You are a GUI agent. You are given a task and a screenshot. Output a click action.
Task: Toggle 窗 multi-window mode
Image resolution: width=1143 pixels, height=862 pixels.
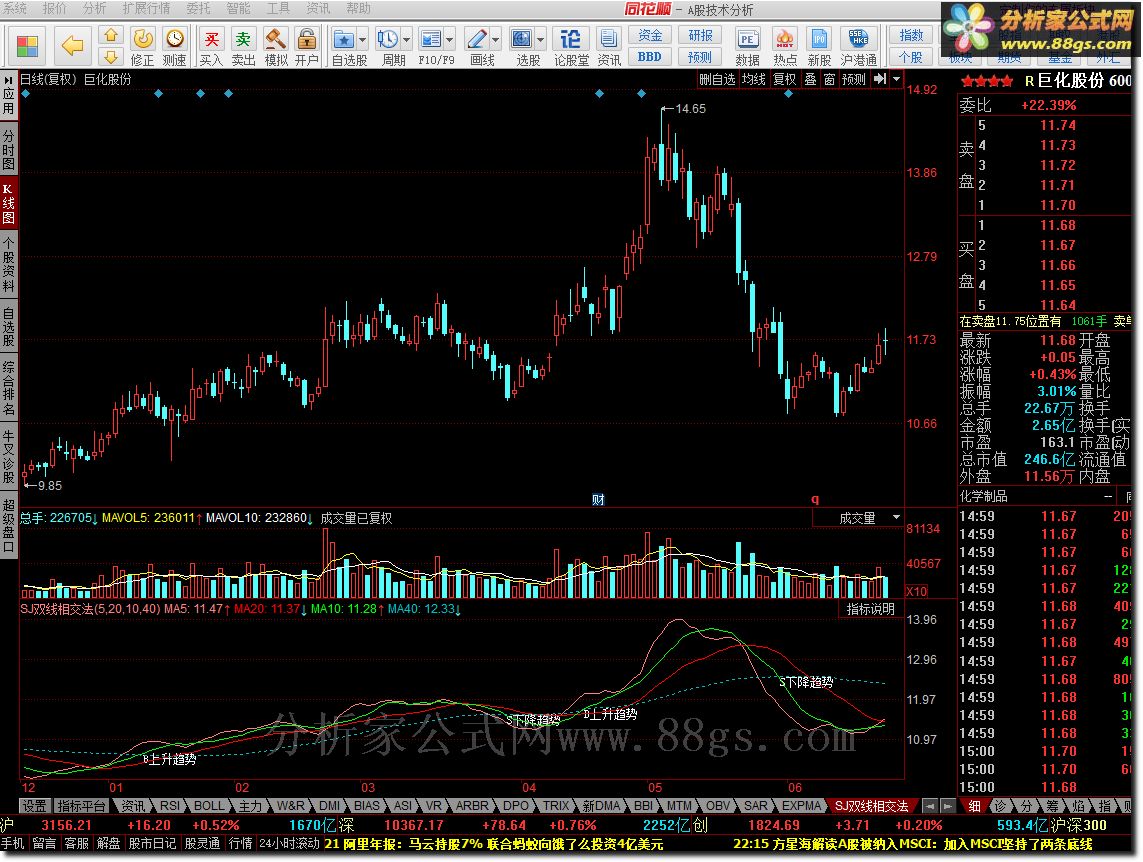click(x=829, y=79)
